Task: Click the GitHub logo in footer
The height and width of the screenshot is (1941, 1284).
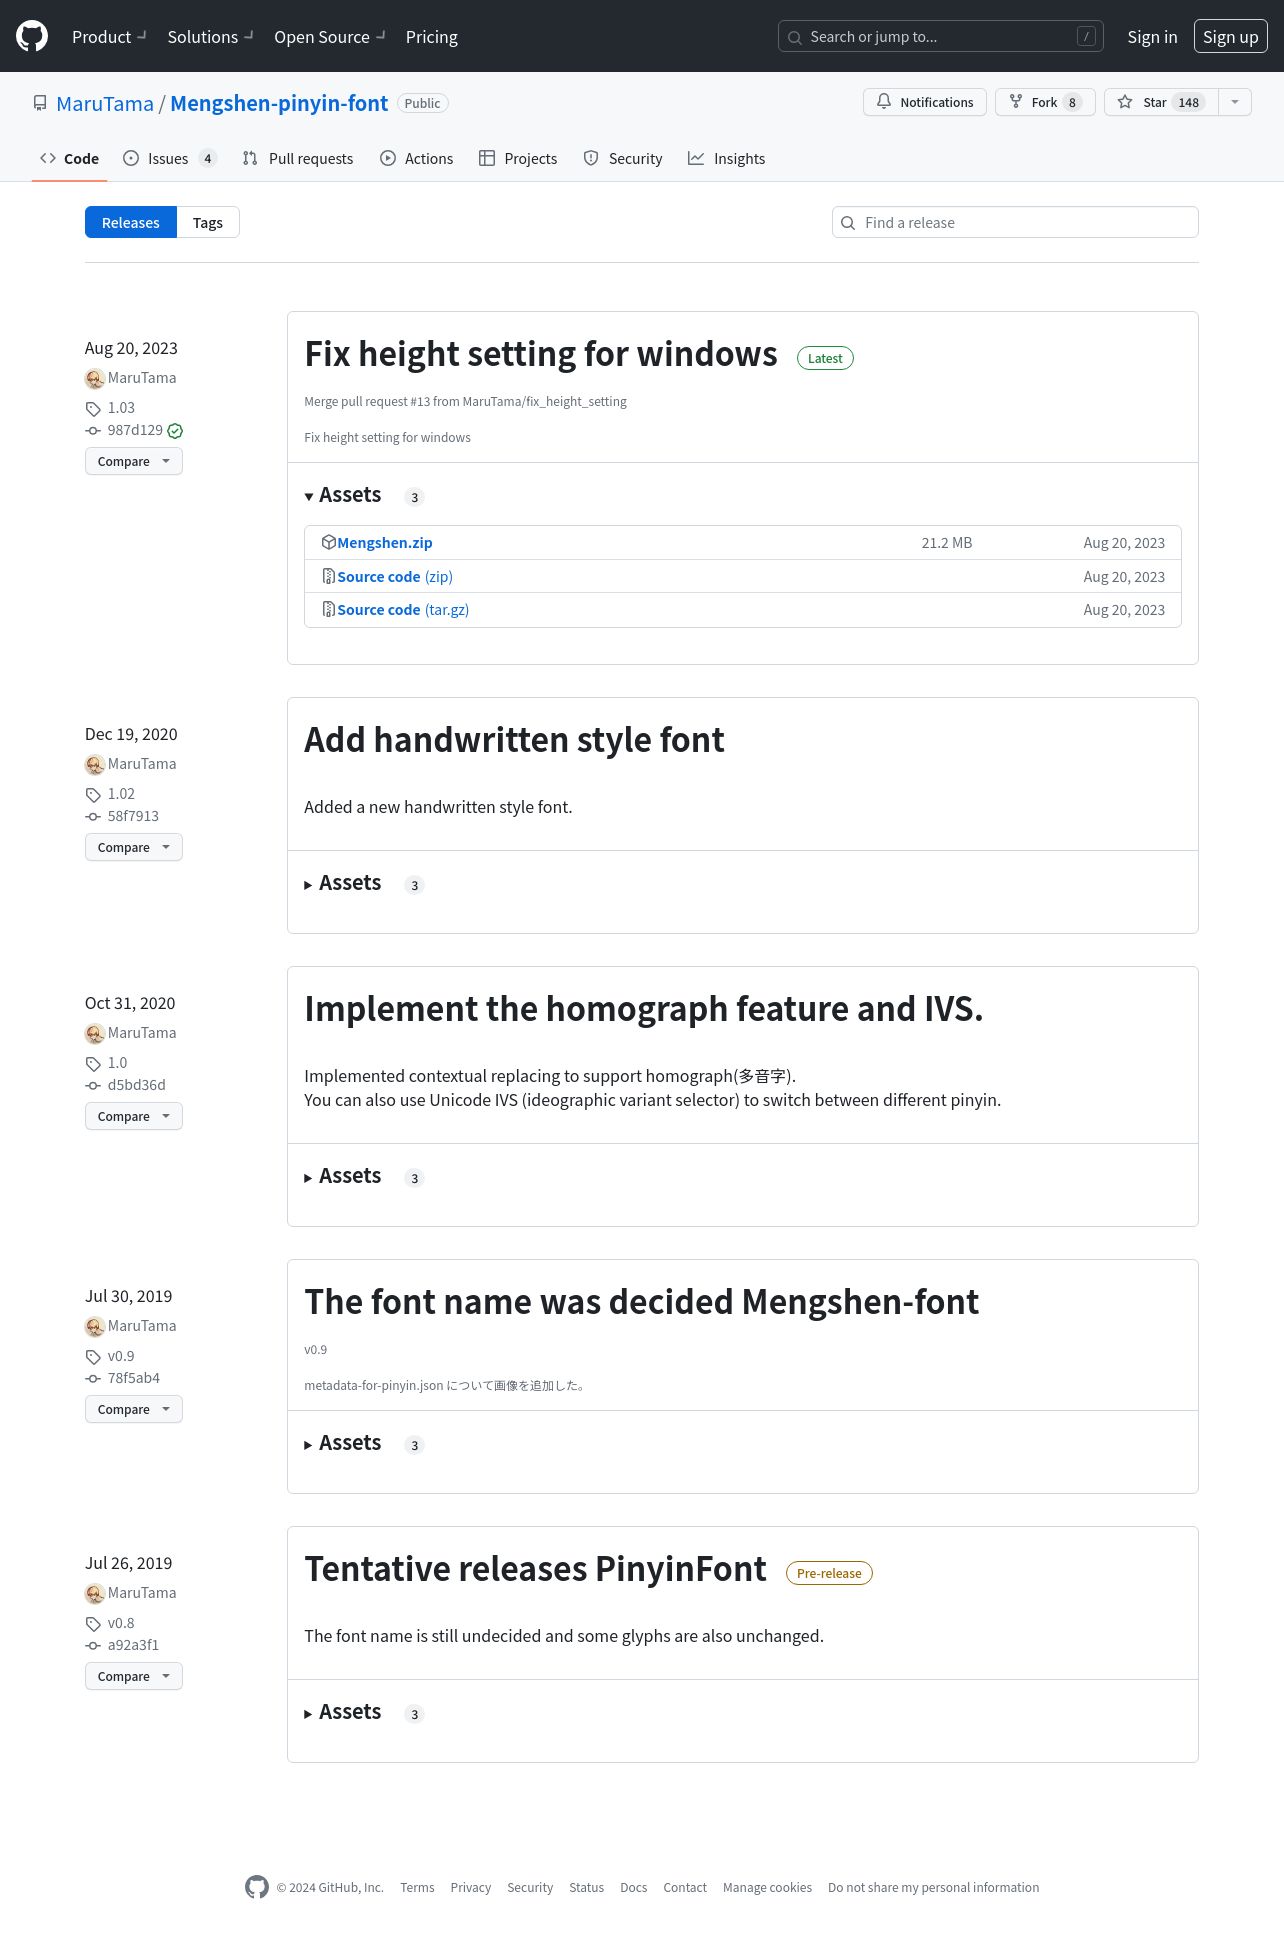Action: [257, 1887]
